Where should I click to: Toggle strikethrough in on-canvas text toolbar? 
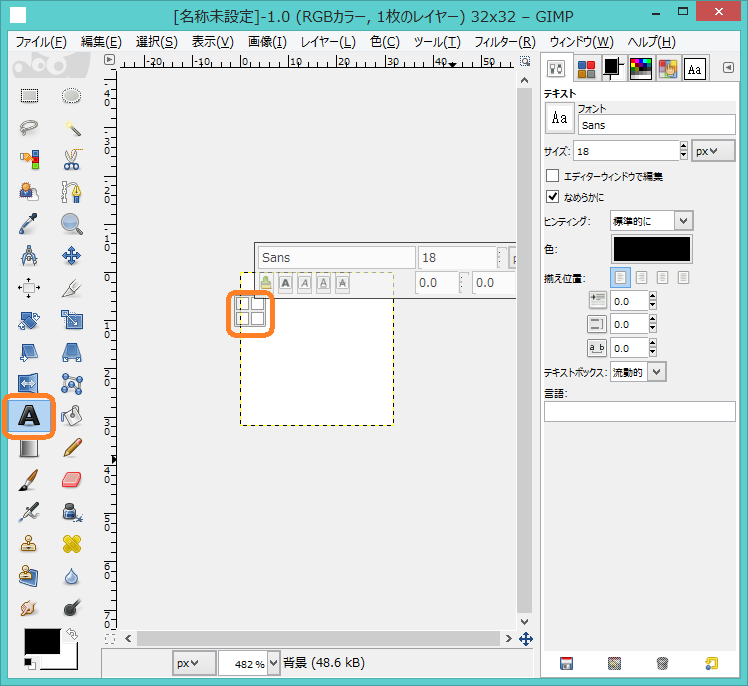[x=343, y=283]
